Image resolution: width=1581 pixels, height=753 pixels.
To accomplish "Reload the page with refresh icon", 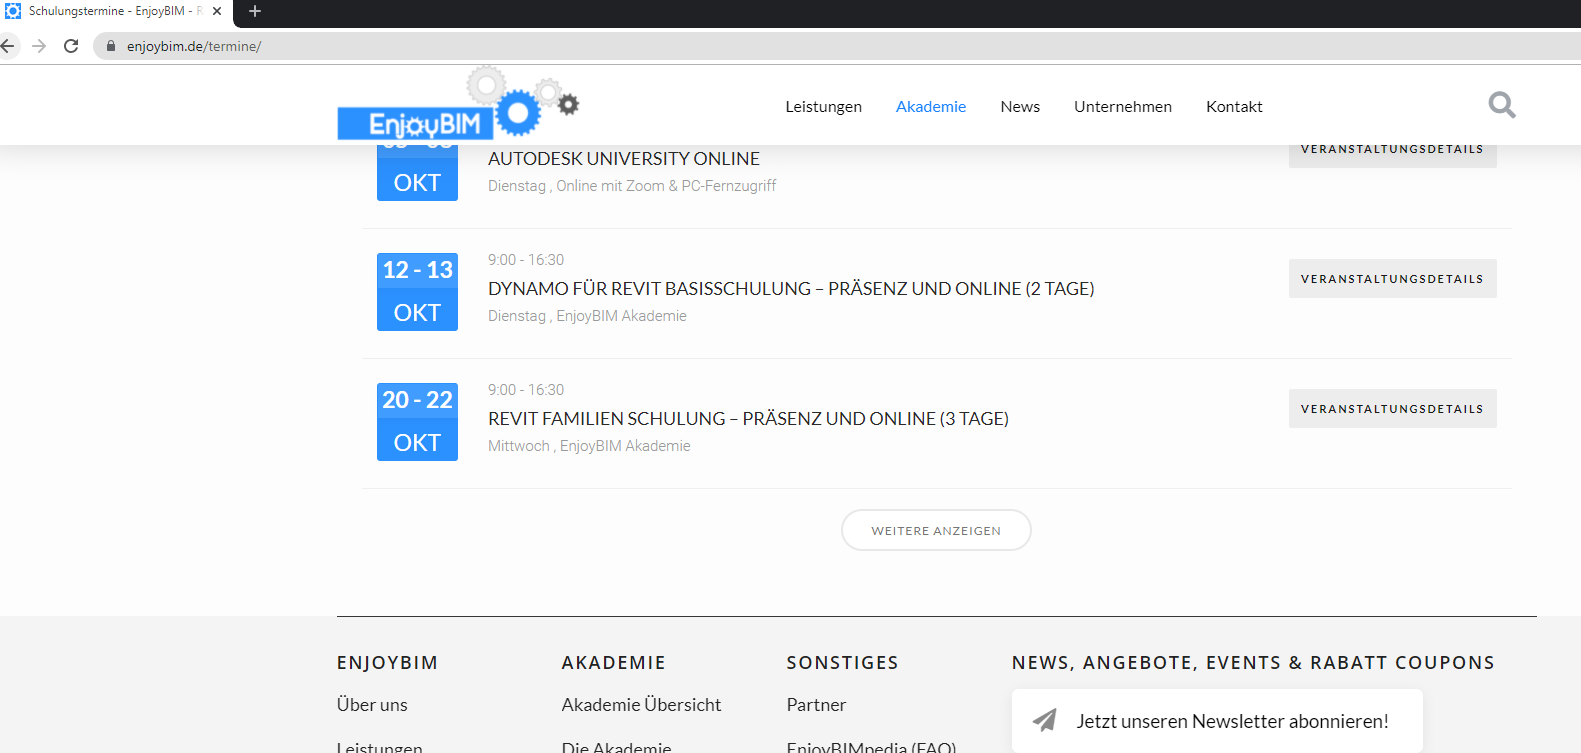I will pos(71,46).
